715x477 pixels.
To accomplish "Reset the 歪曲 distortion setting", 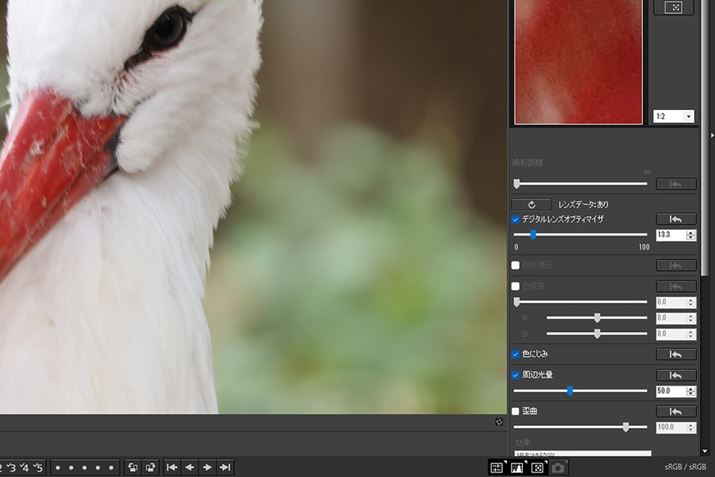I will coord(676,412).
